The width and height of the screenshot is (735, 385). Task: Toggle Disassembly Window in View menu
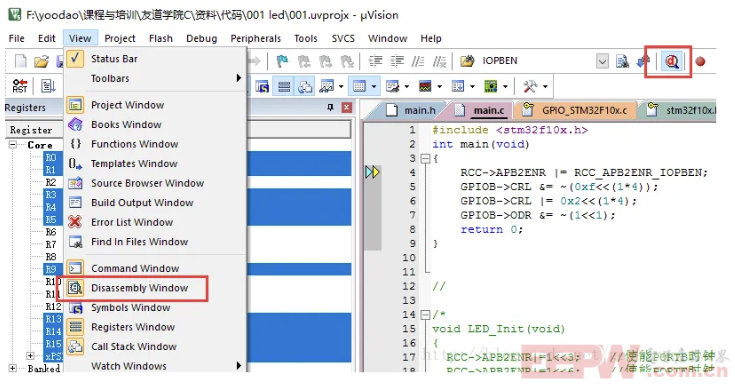tap(155, 288)
